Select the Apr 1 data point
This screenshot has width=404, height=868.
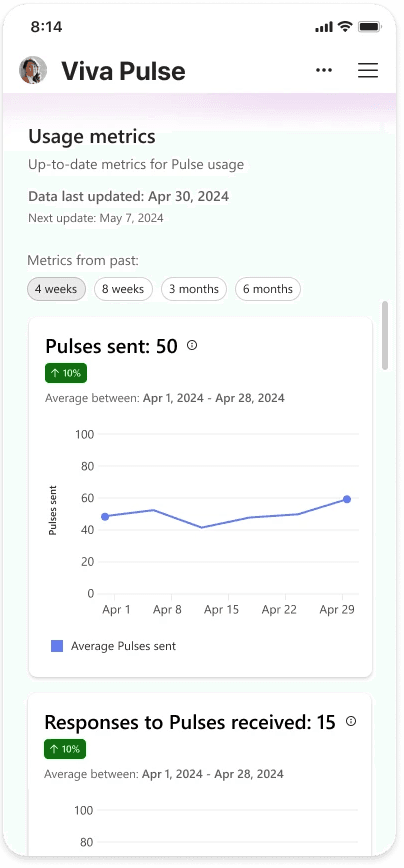click(x=105, y=516)
